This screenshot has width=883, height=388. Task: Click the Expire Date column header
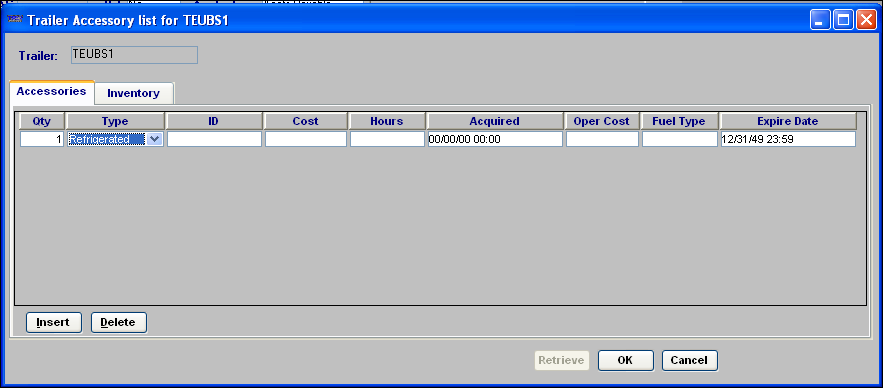pos(788,122)
